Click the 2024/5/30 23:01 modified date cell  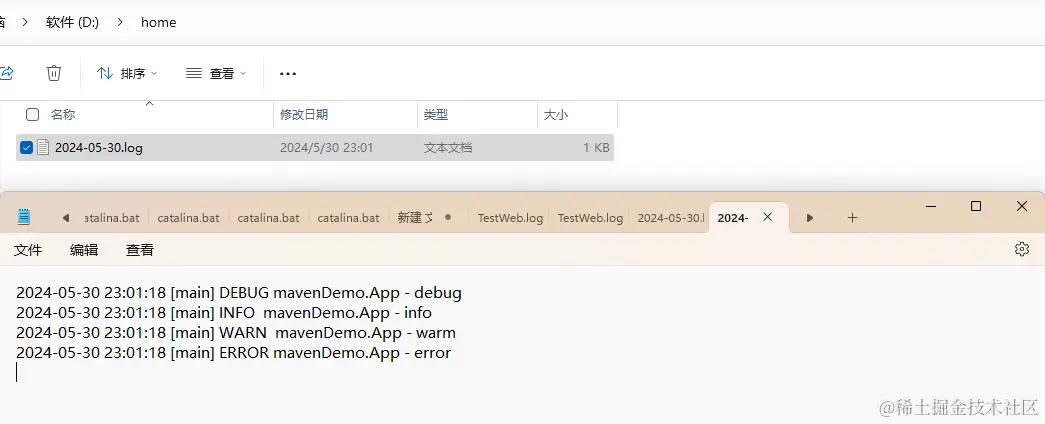point(327,148)
